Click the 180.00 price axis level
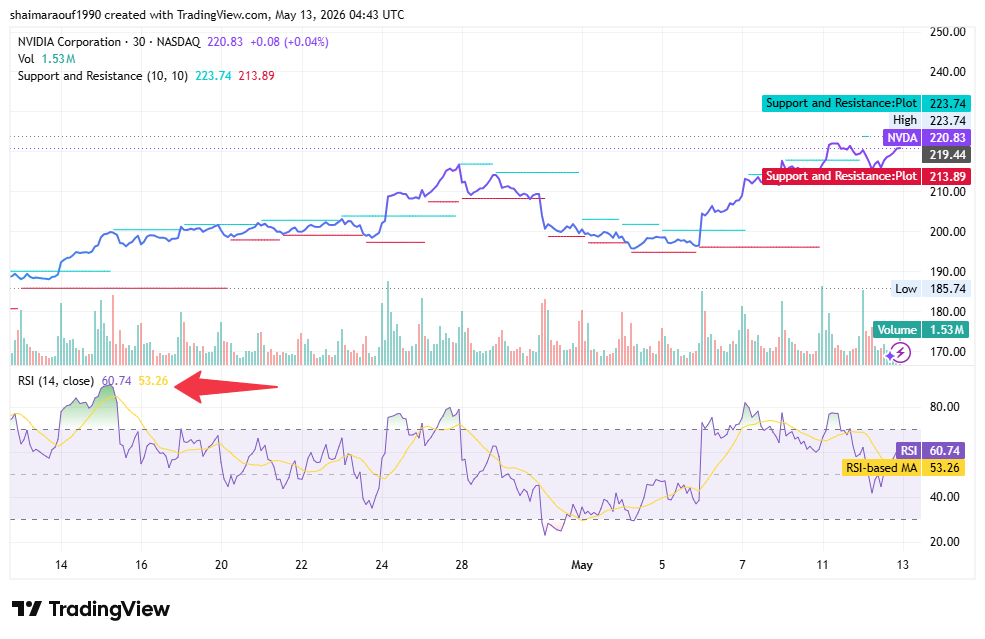Screen dimensions: 985x639 [947, 312]
